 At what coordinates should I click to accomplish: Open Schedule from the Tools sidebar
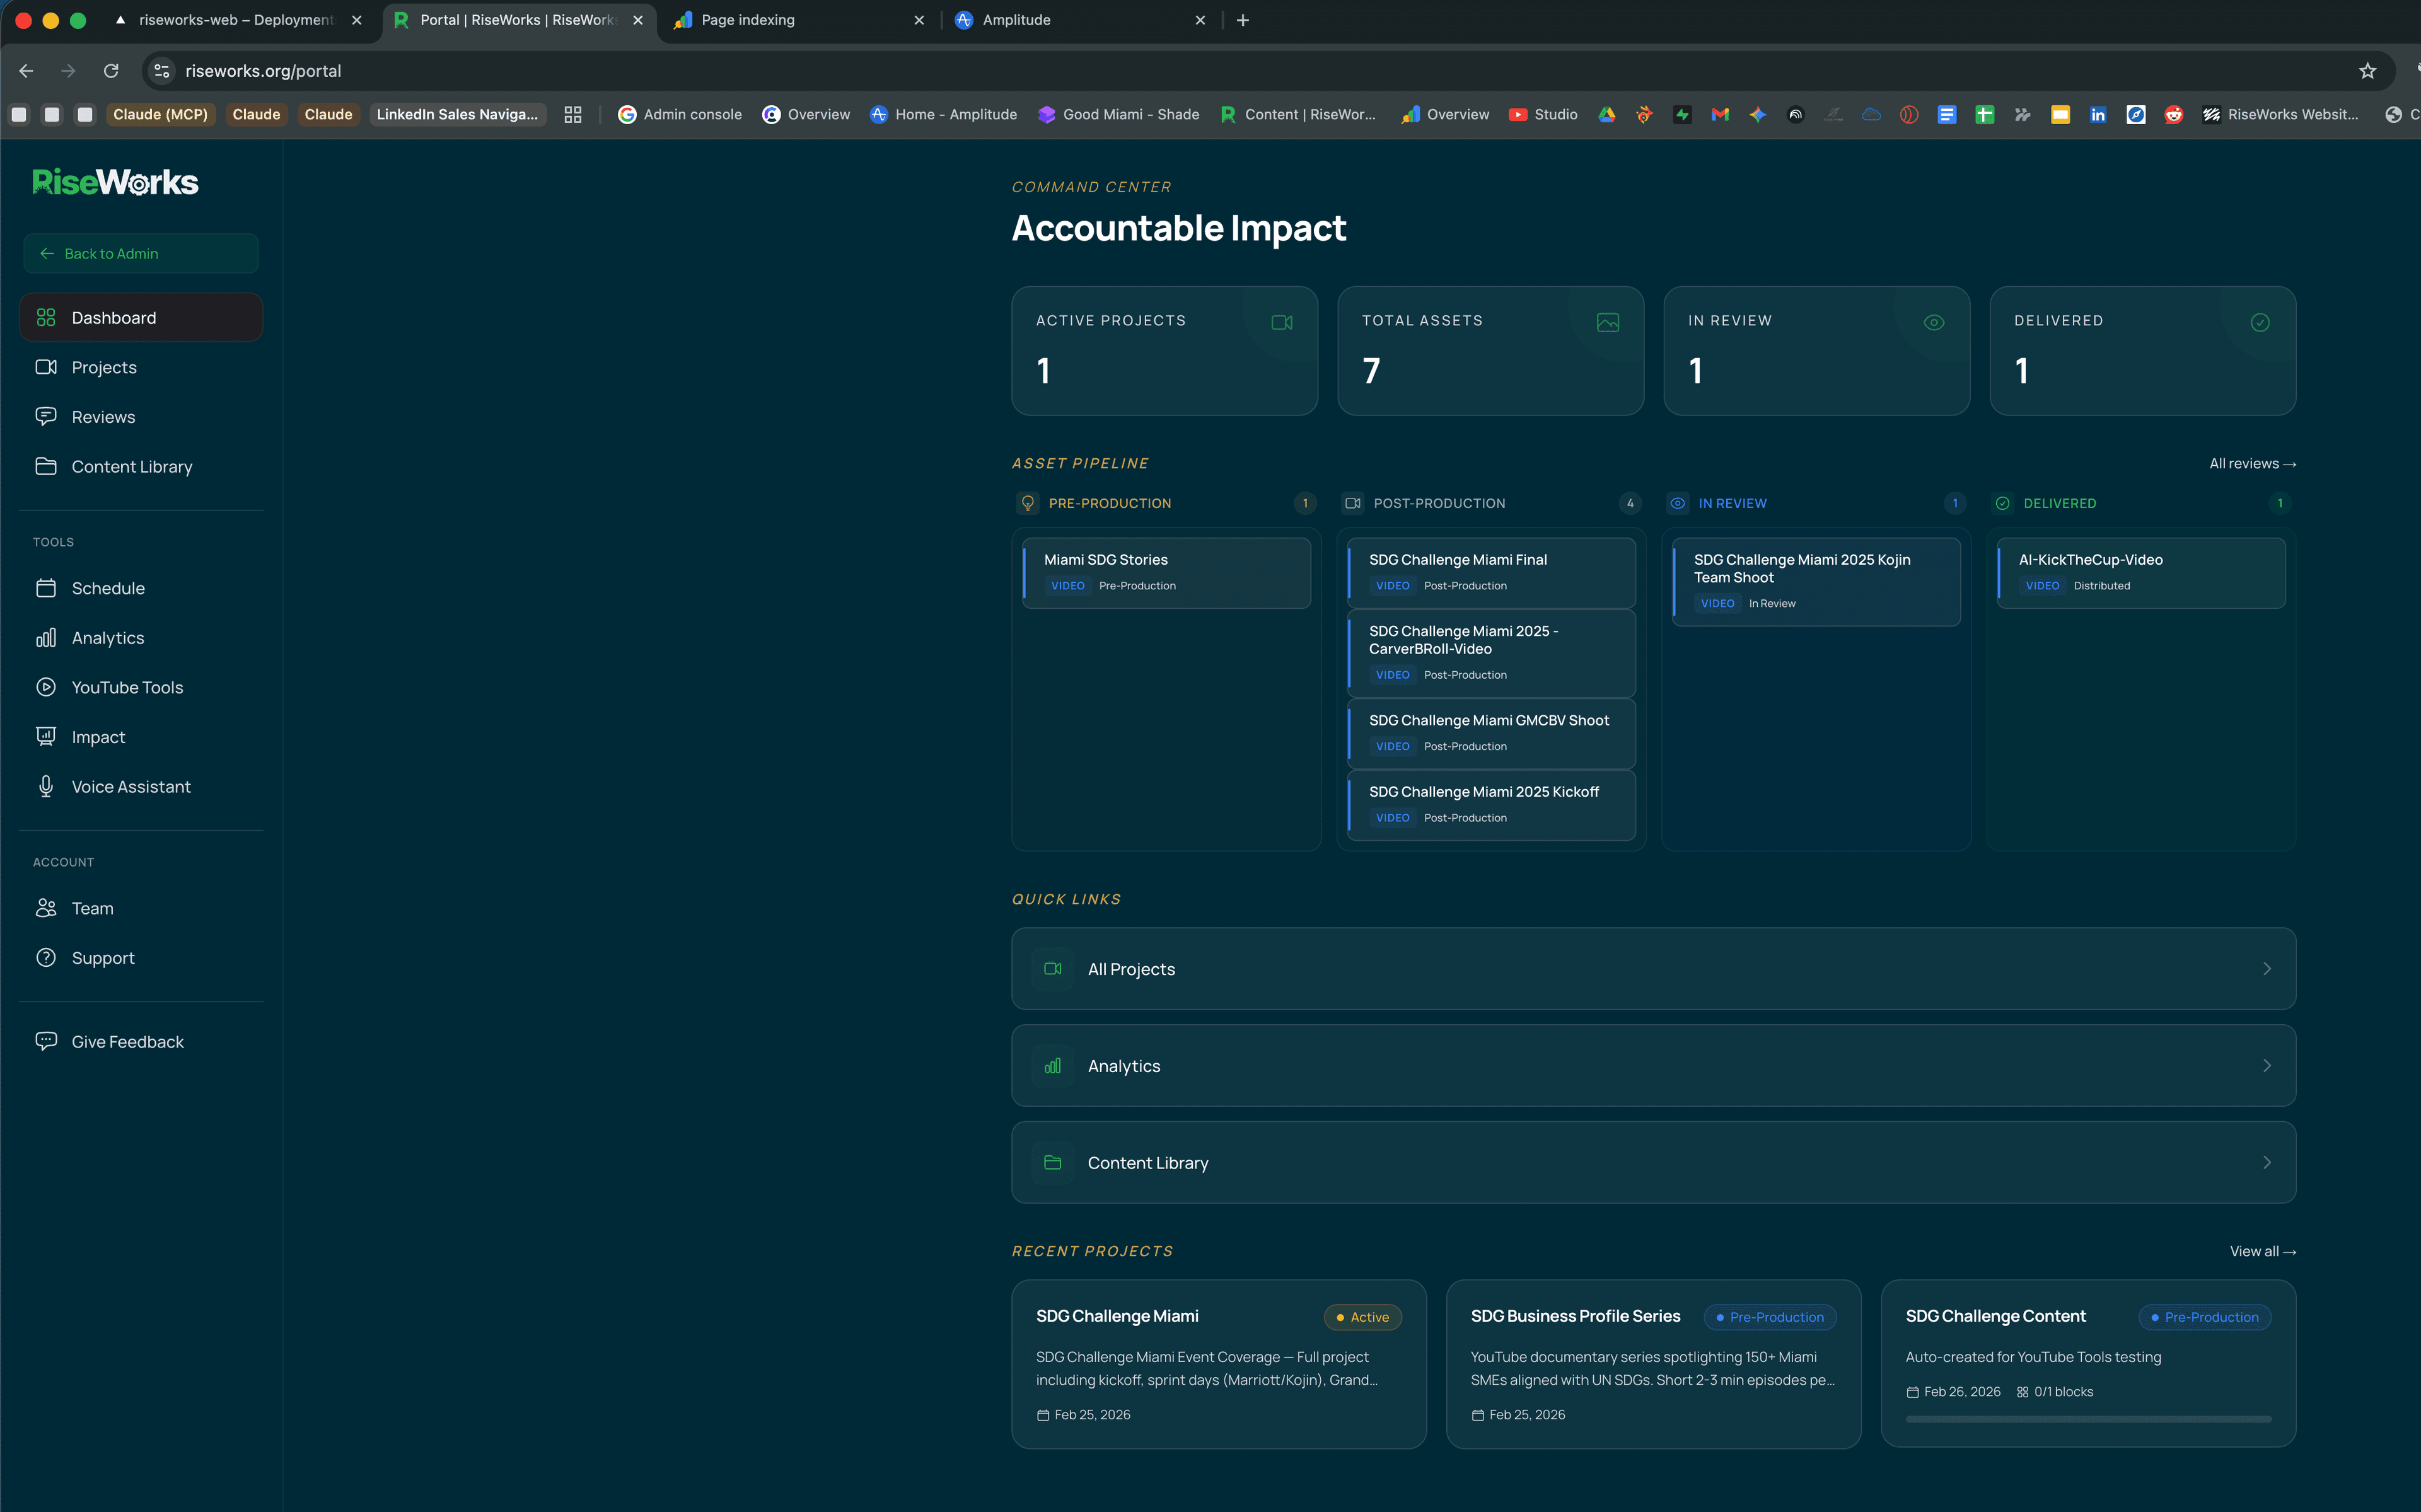pos(107,588)
